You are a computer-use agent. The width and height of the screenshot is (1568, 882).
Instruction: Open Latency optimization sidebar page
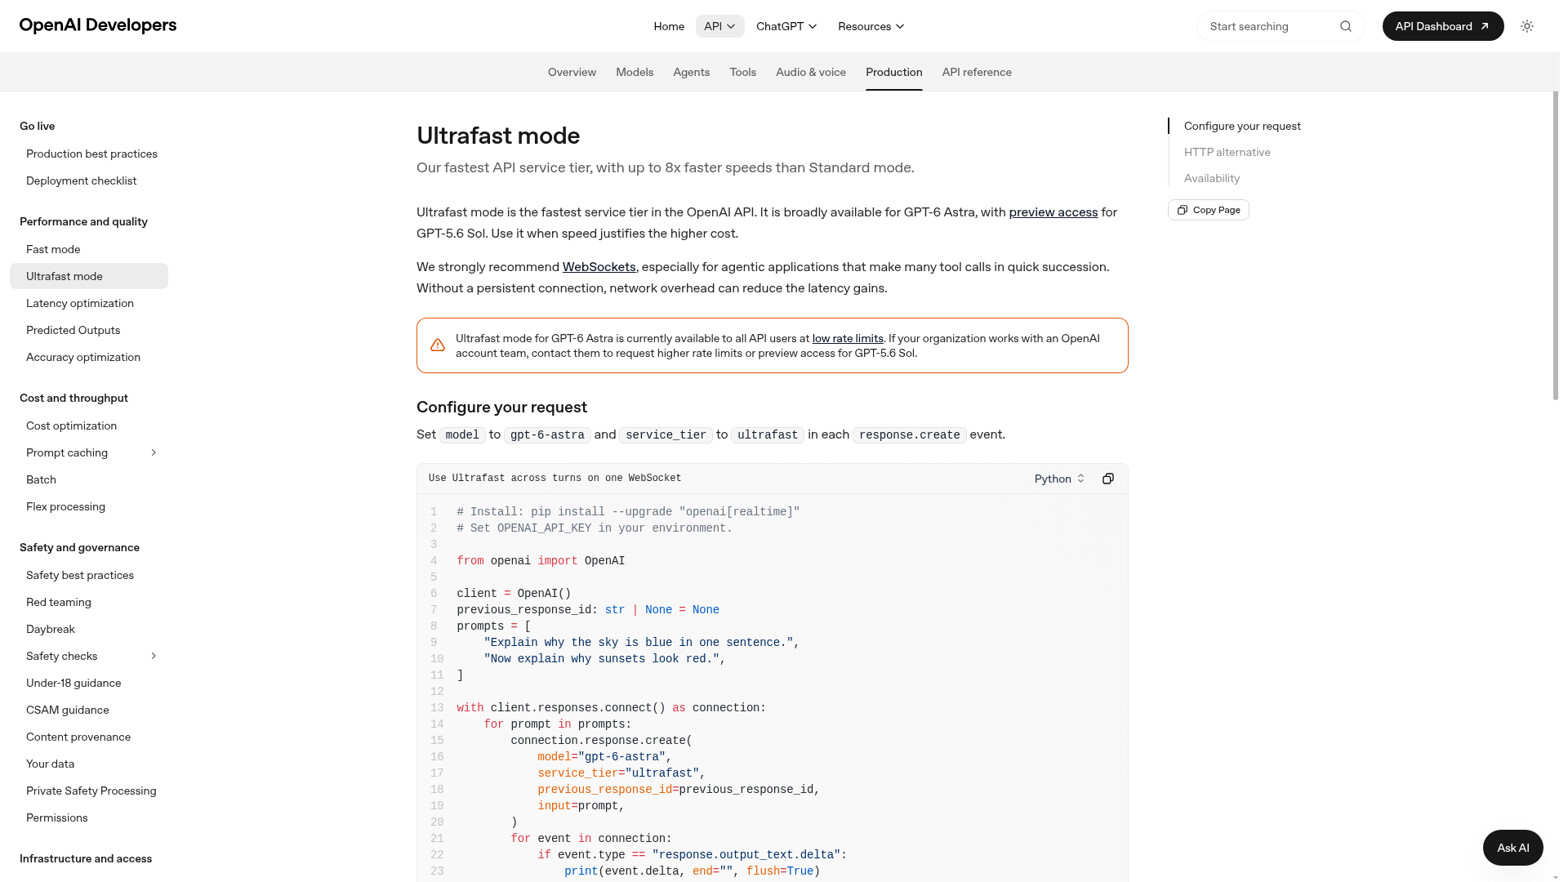[80, 304]
